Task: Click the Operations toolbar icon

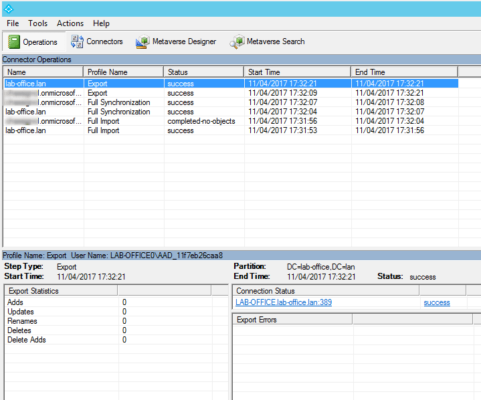Action: click(14, 42)
